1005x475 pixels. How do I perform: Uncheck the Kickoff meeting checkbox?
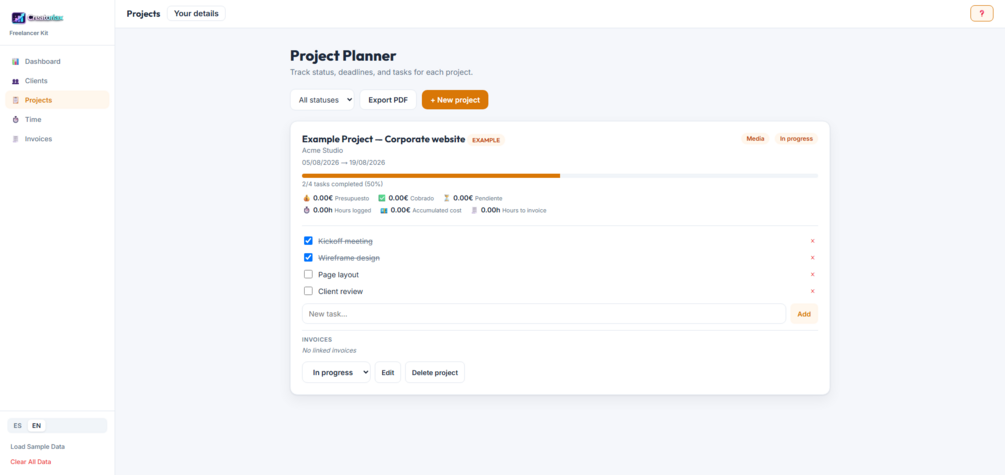[x=308, y=241]
